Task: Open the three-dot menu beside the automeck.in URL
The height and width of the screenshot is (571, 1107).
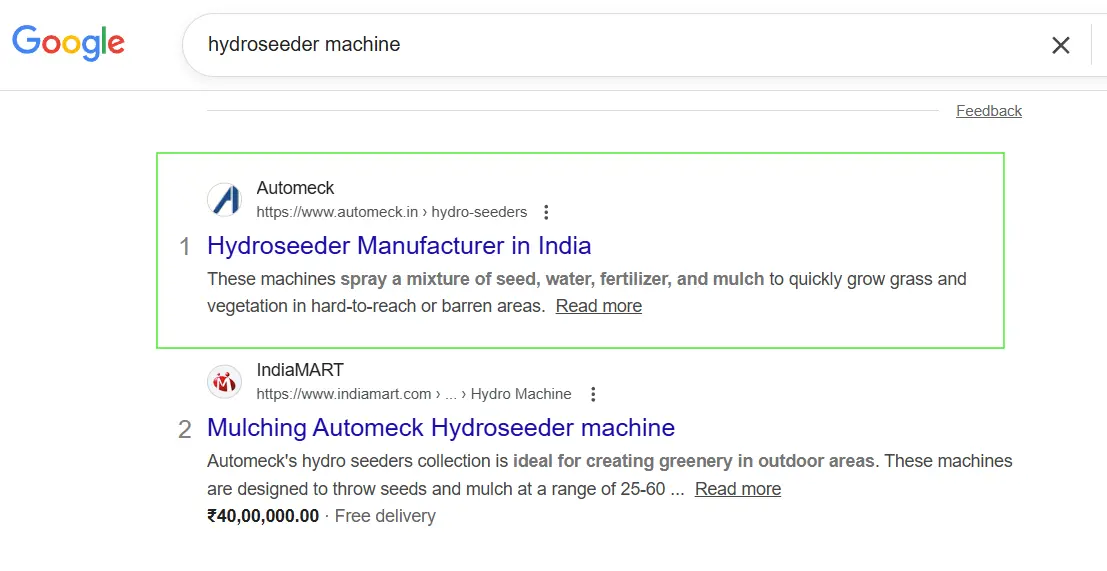Action: pyautogui.click(x=546, y=212)
